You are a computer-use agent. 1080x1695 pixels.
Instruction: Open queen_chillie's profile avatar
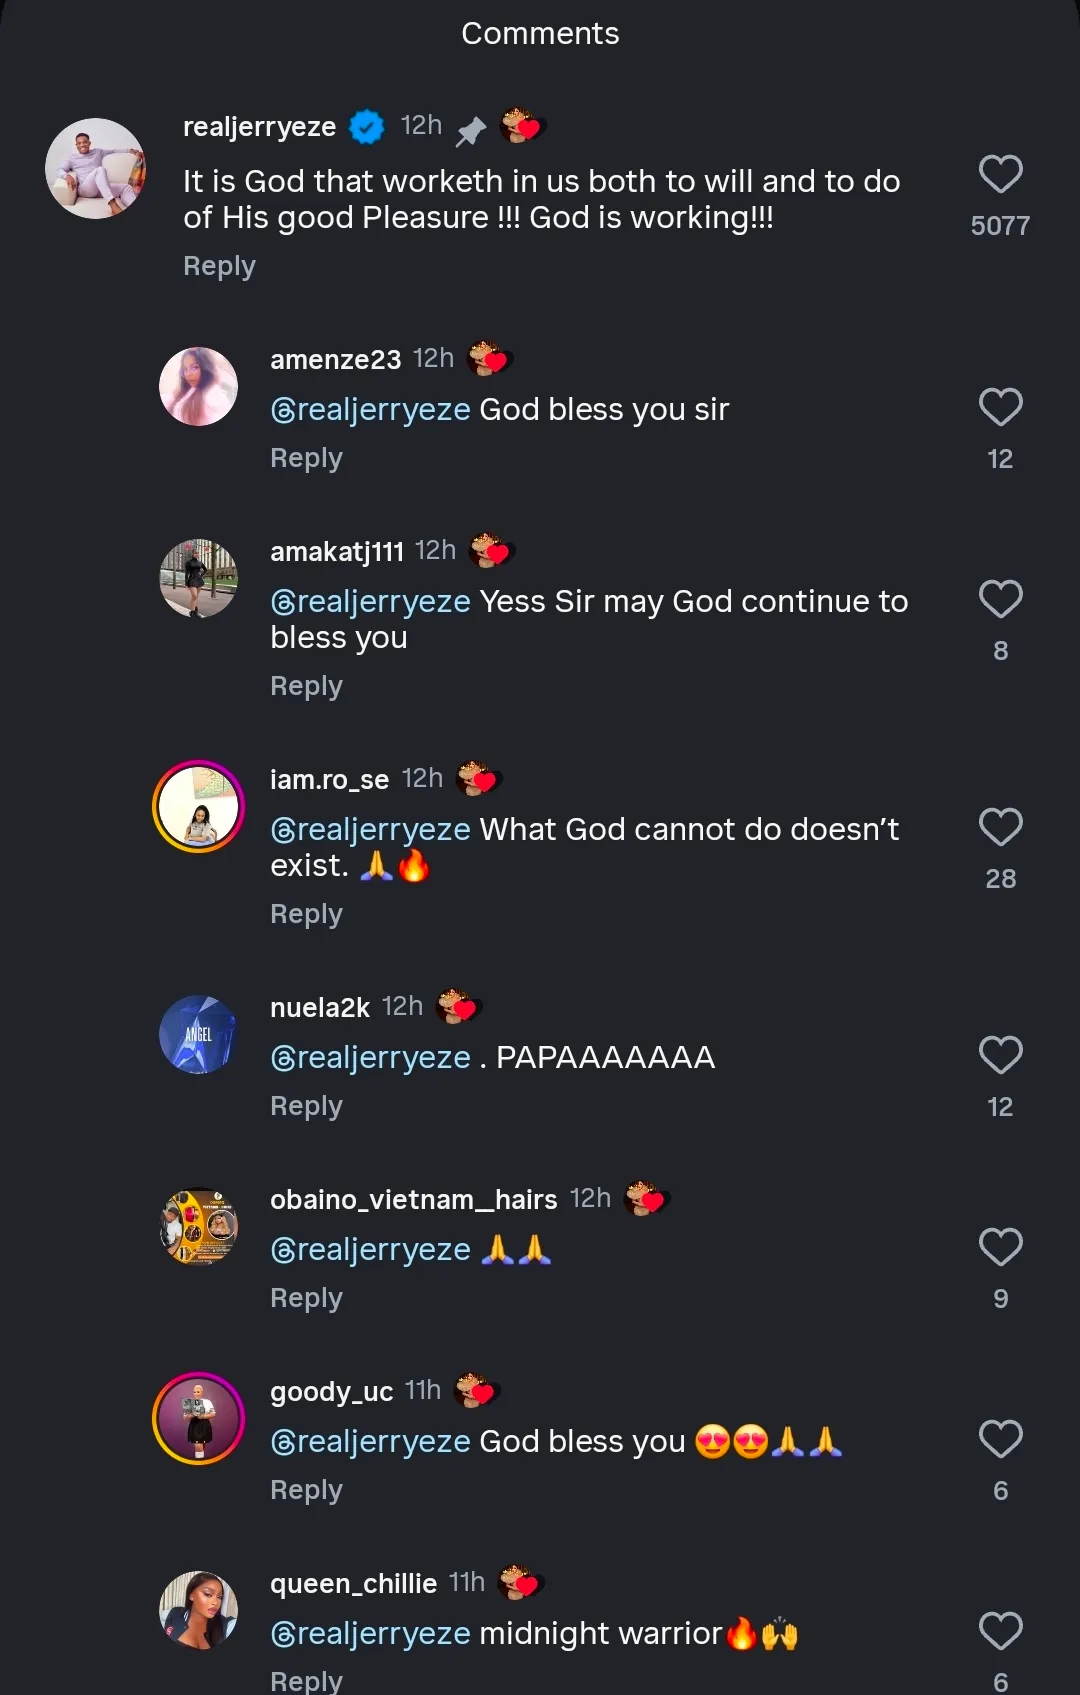point(199,1610)
